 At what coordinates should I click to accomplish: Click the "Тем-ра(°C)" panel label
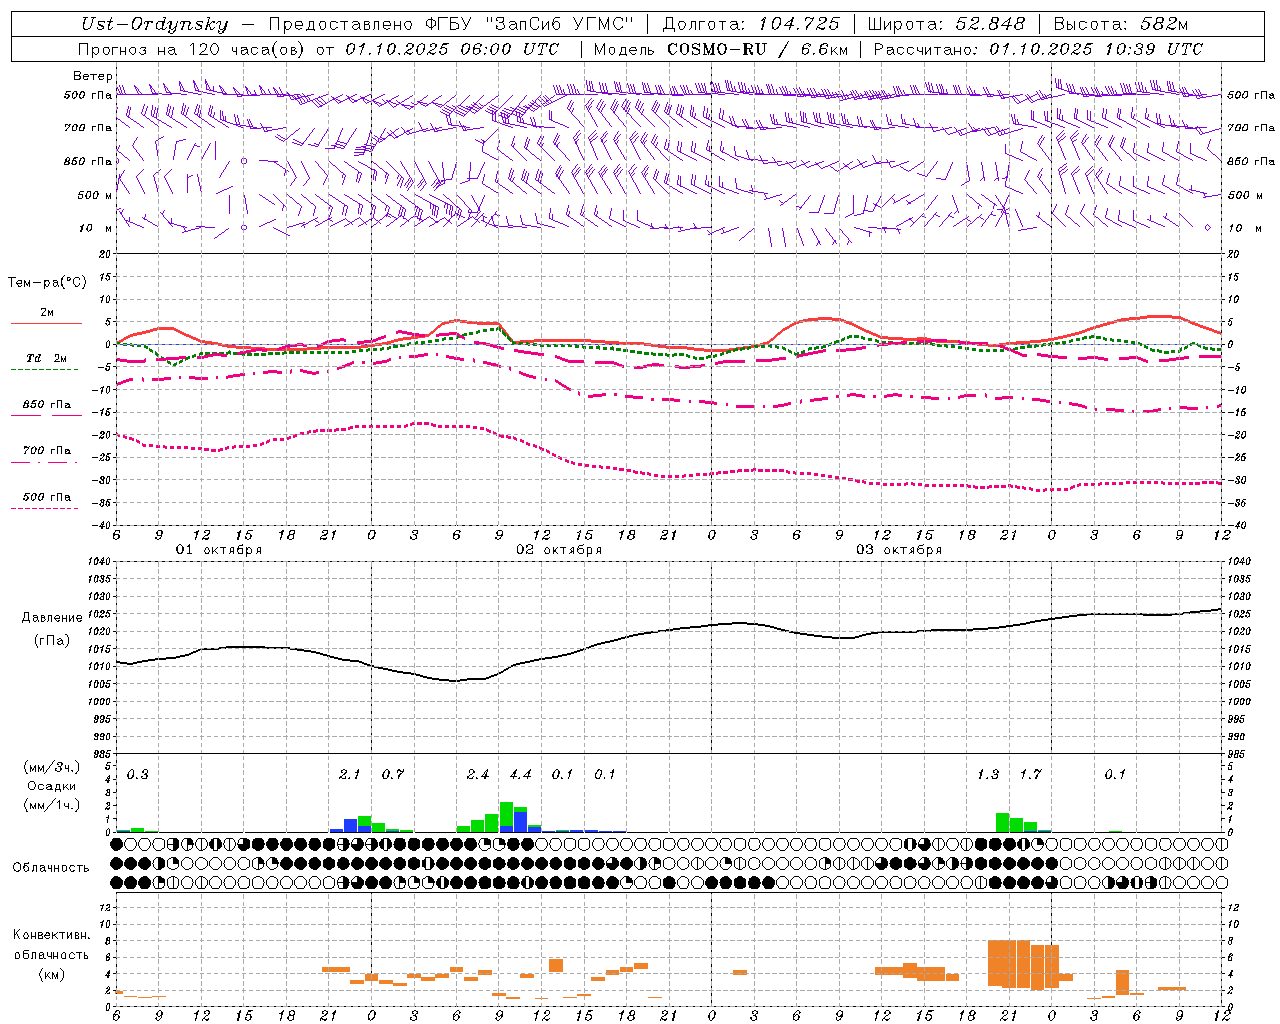coord(47,283)
